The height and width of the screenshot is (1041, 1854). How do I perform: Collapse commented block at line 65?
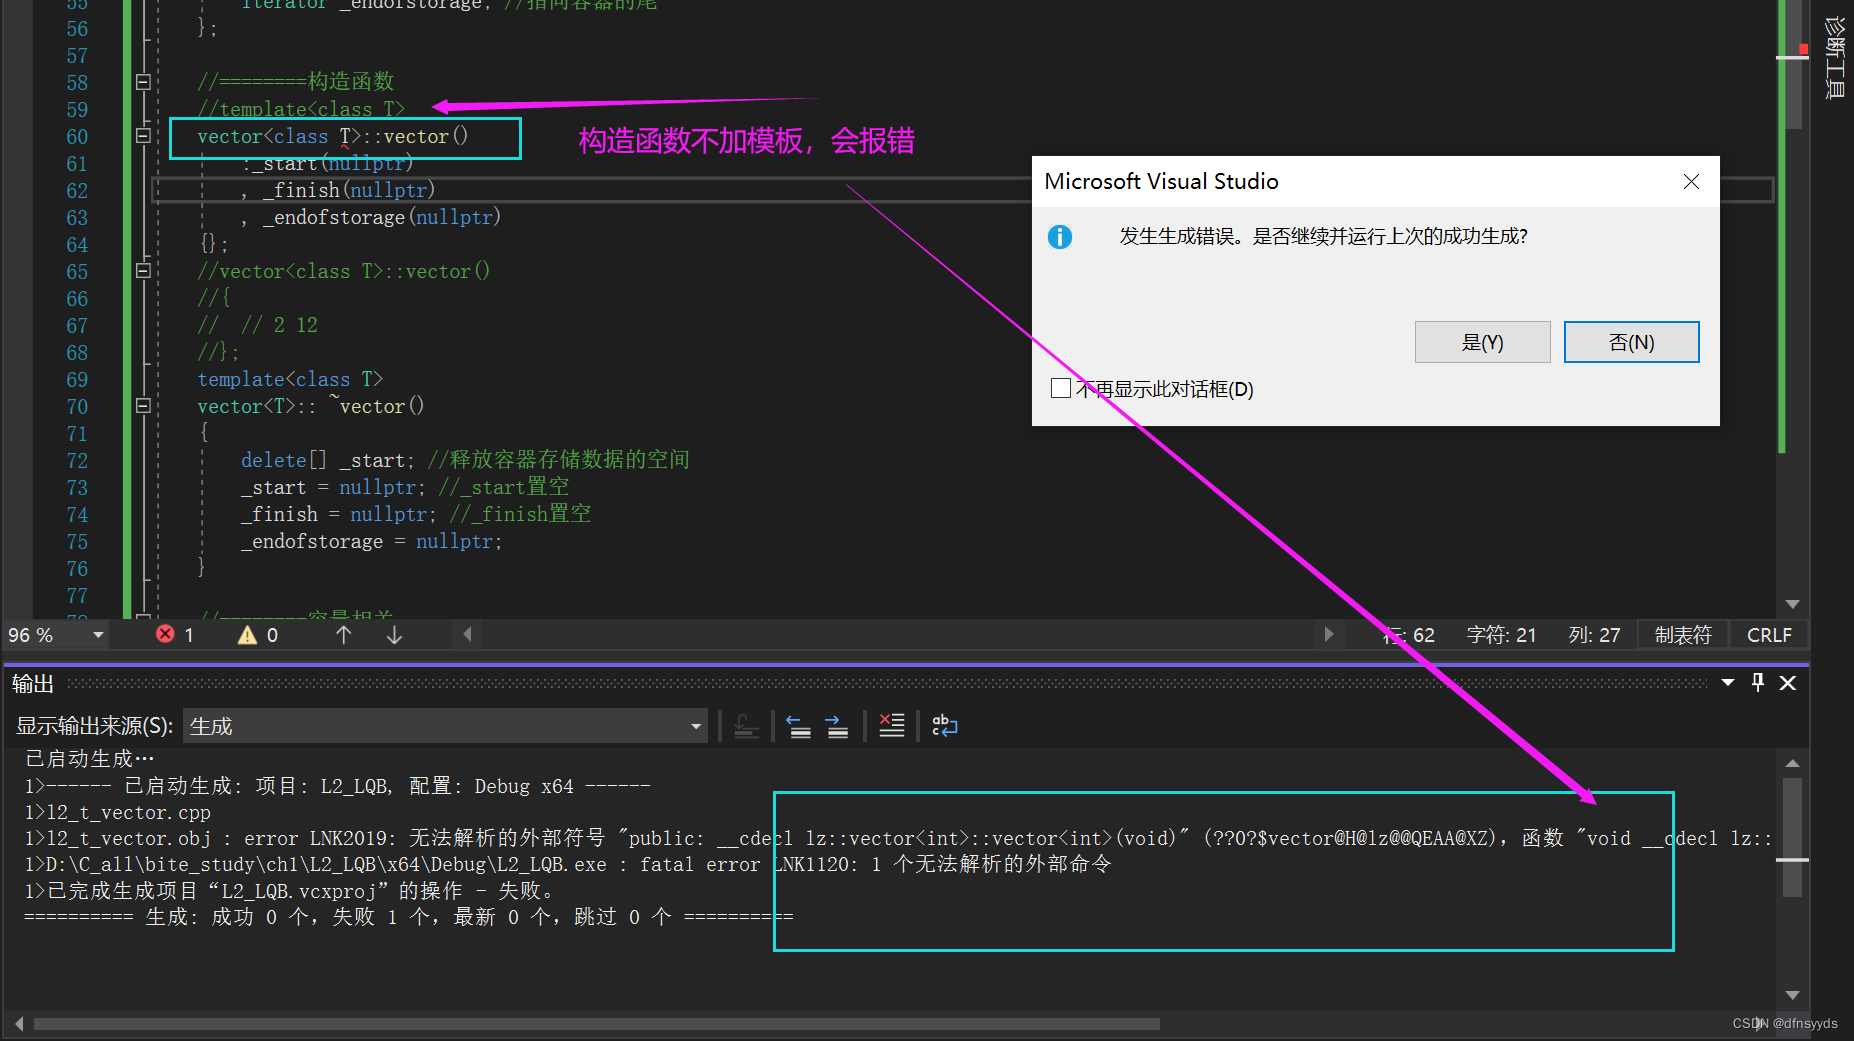point(143,271)
